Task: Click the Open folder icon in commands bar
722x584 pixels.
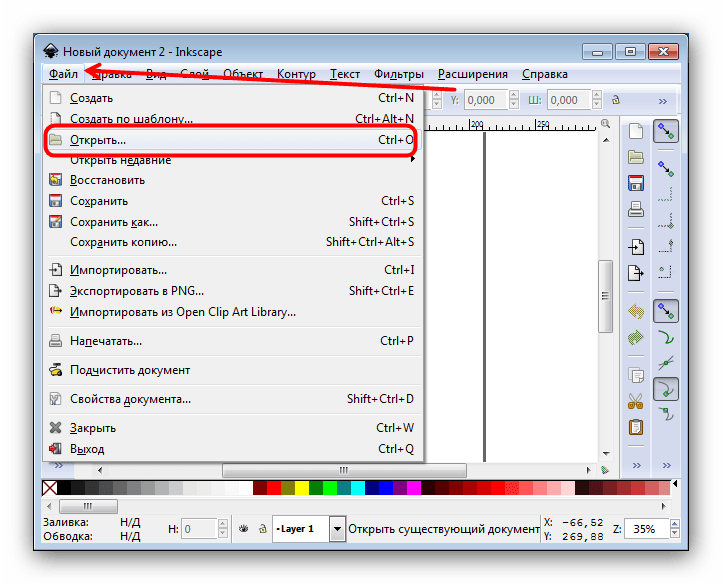Action: tap(636, 158)
